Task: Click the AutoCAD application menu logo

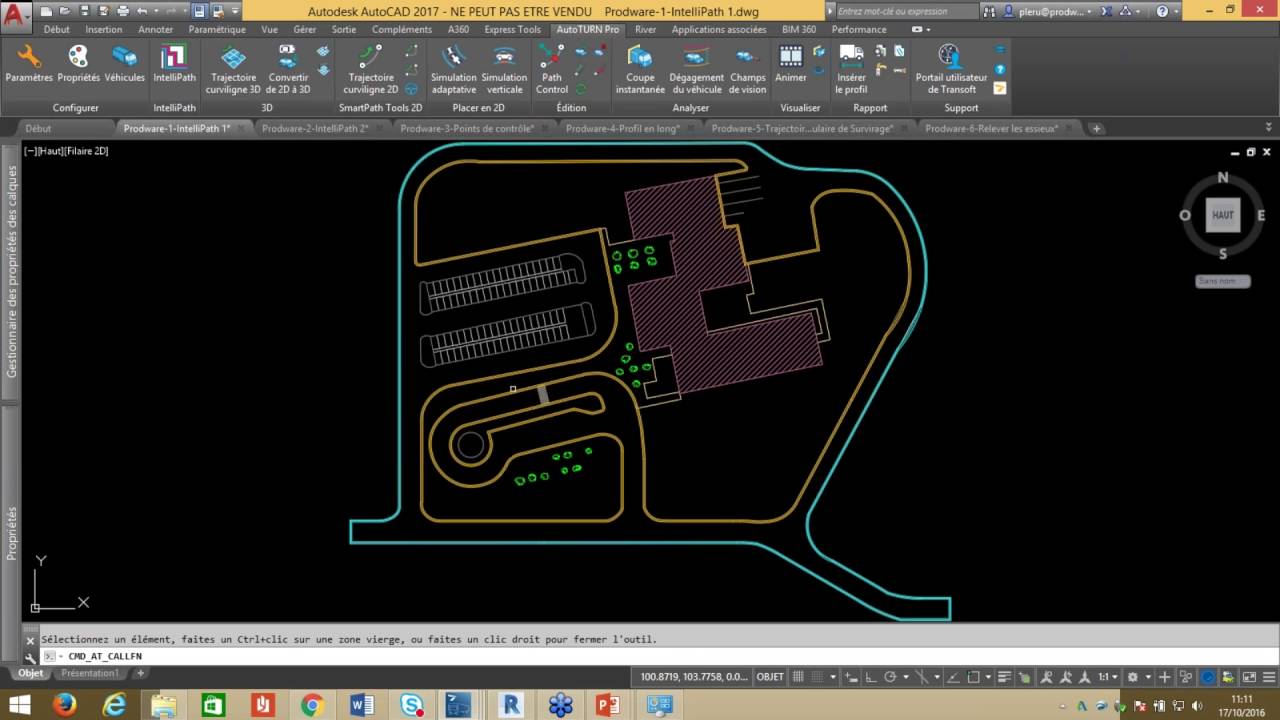Action: point(17,15)
